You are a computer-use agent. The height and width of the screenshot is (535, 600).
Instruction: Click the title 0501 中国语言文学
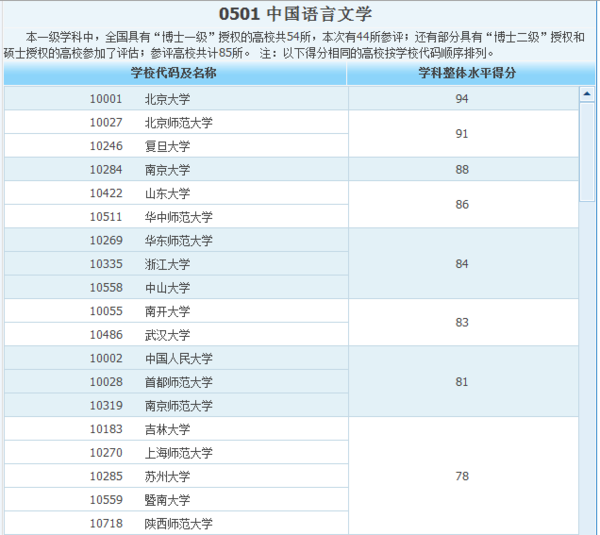pos(295,14)
